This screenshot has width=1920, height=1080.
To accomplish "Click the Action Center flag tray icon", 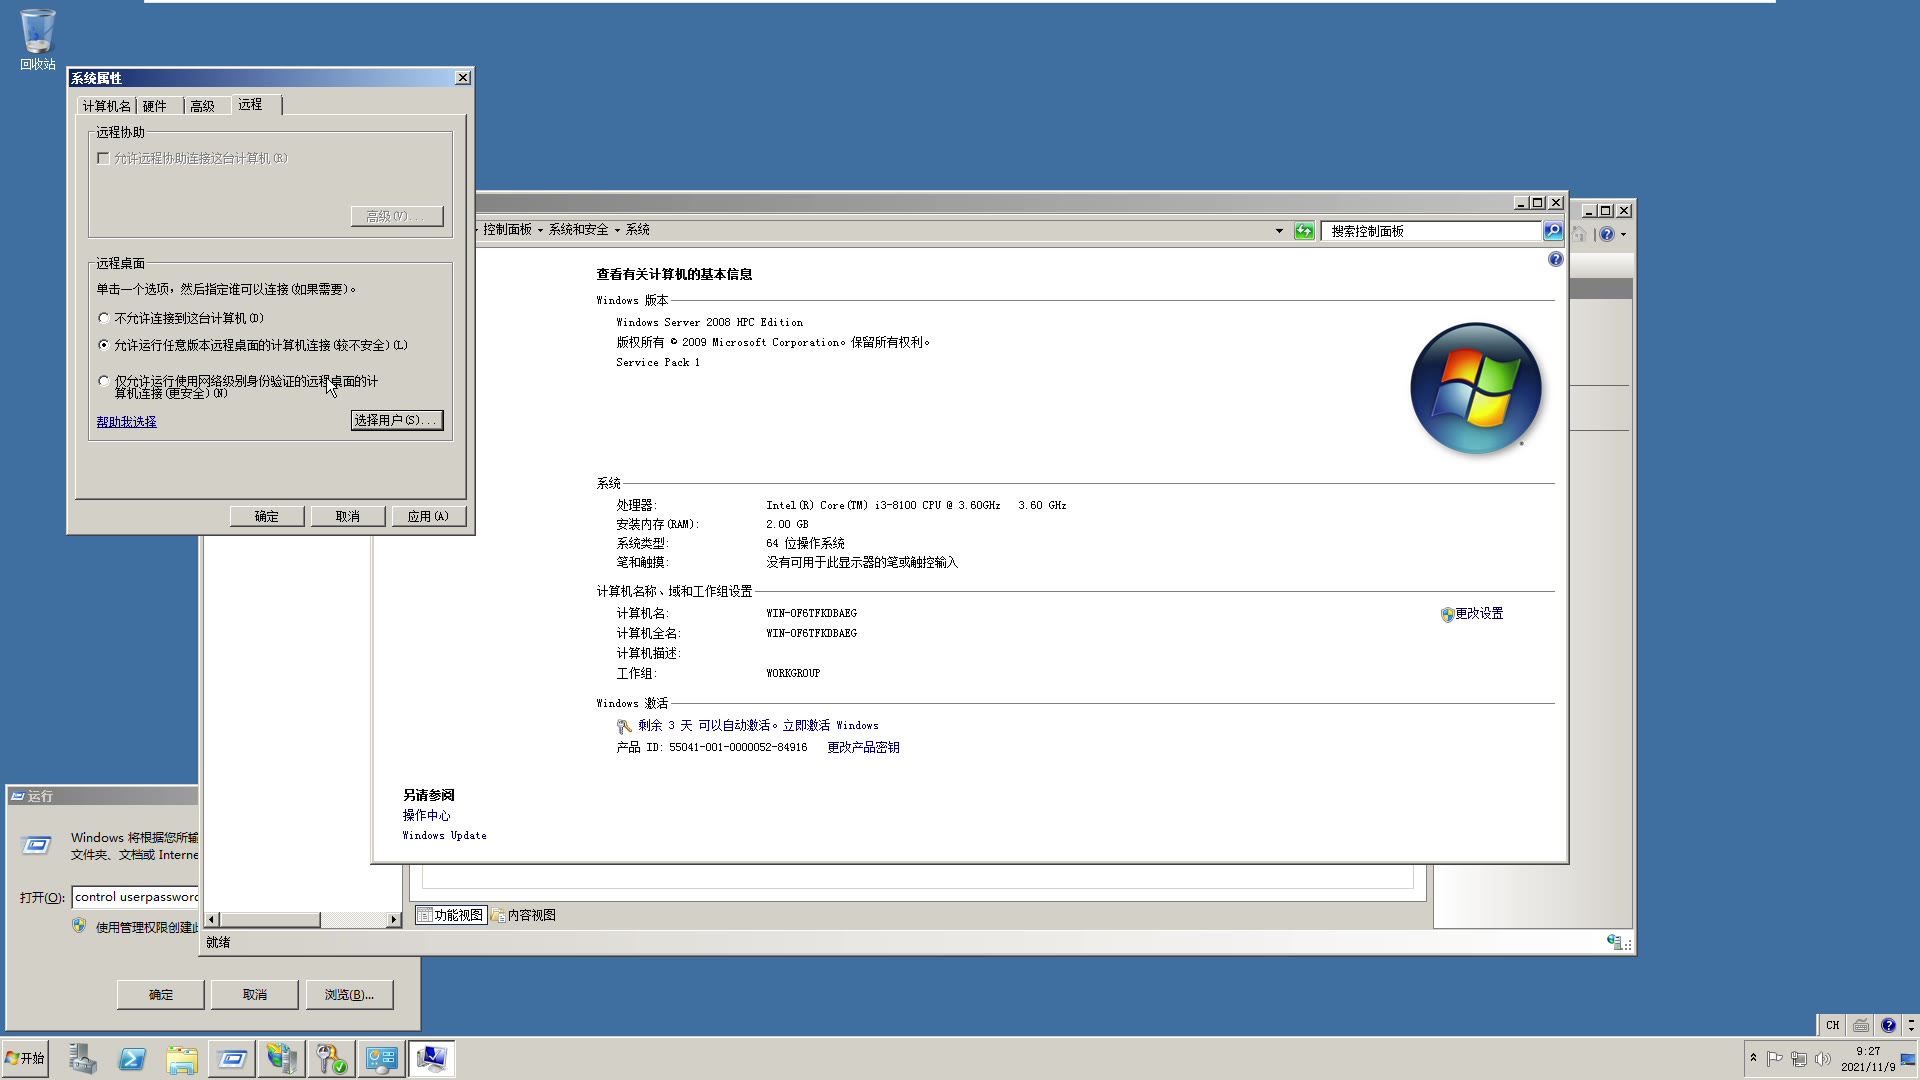I will click(x=1774, y=1058).
